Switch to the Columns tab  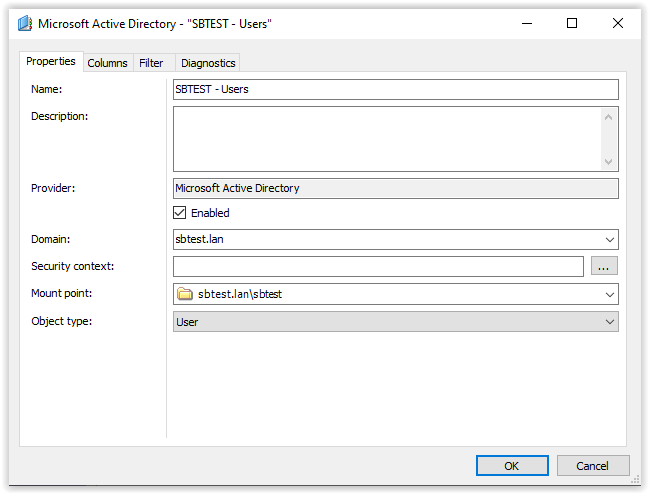pos(108,63)
